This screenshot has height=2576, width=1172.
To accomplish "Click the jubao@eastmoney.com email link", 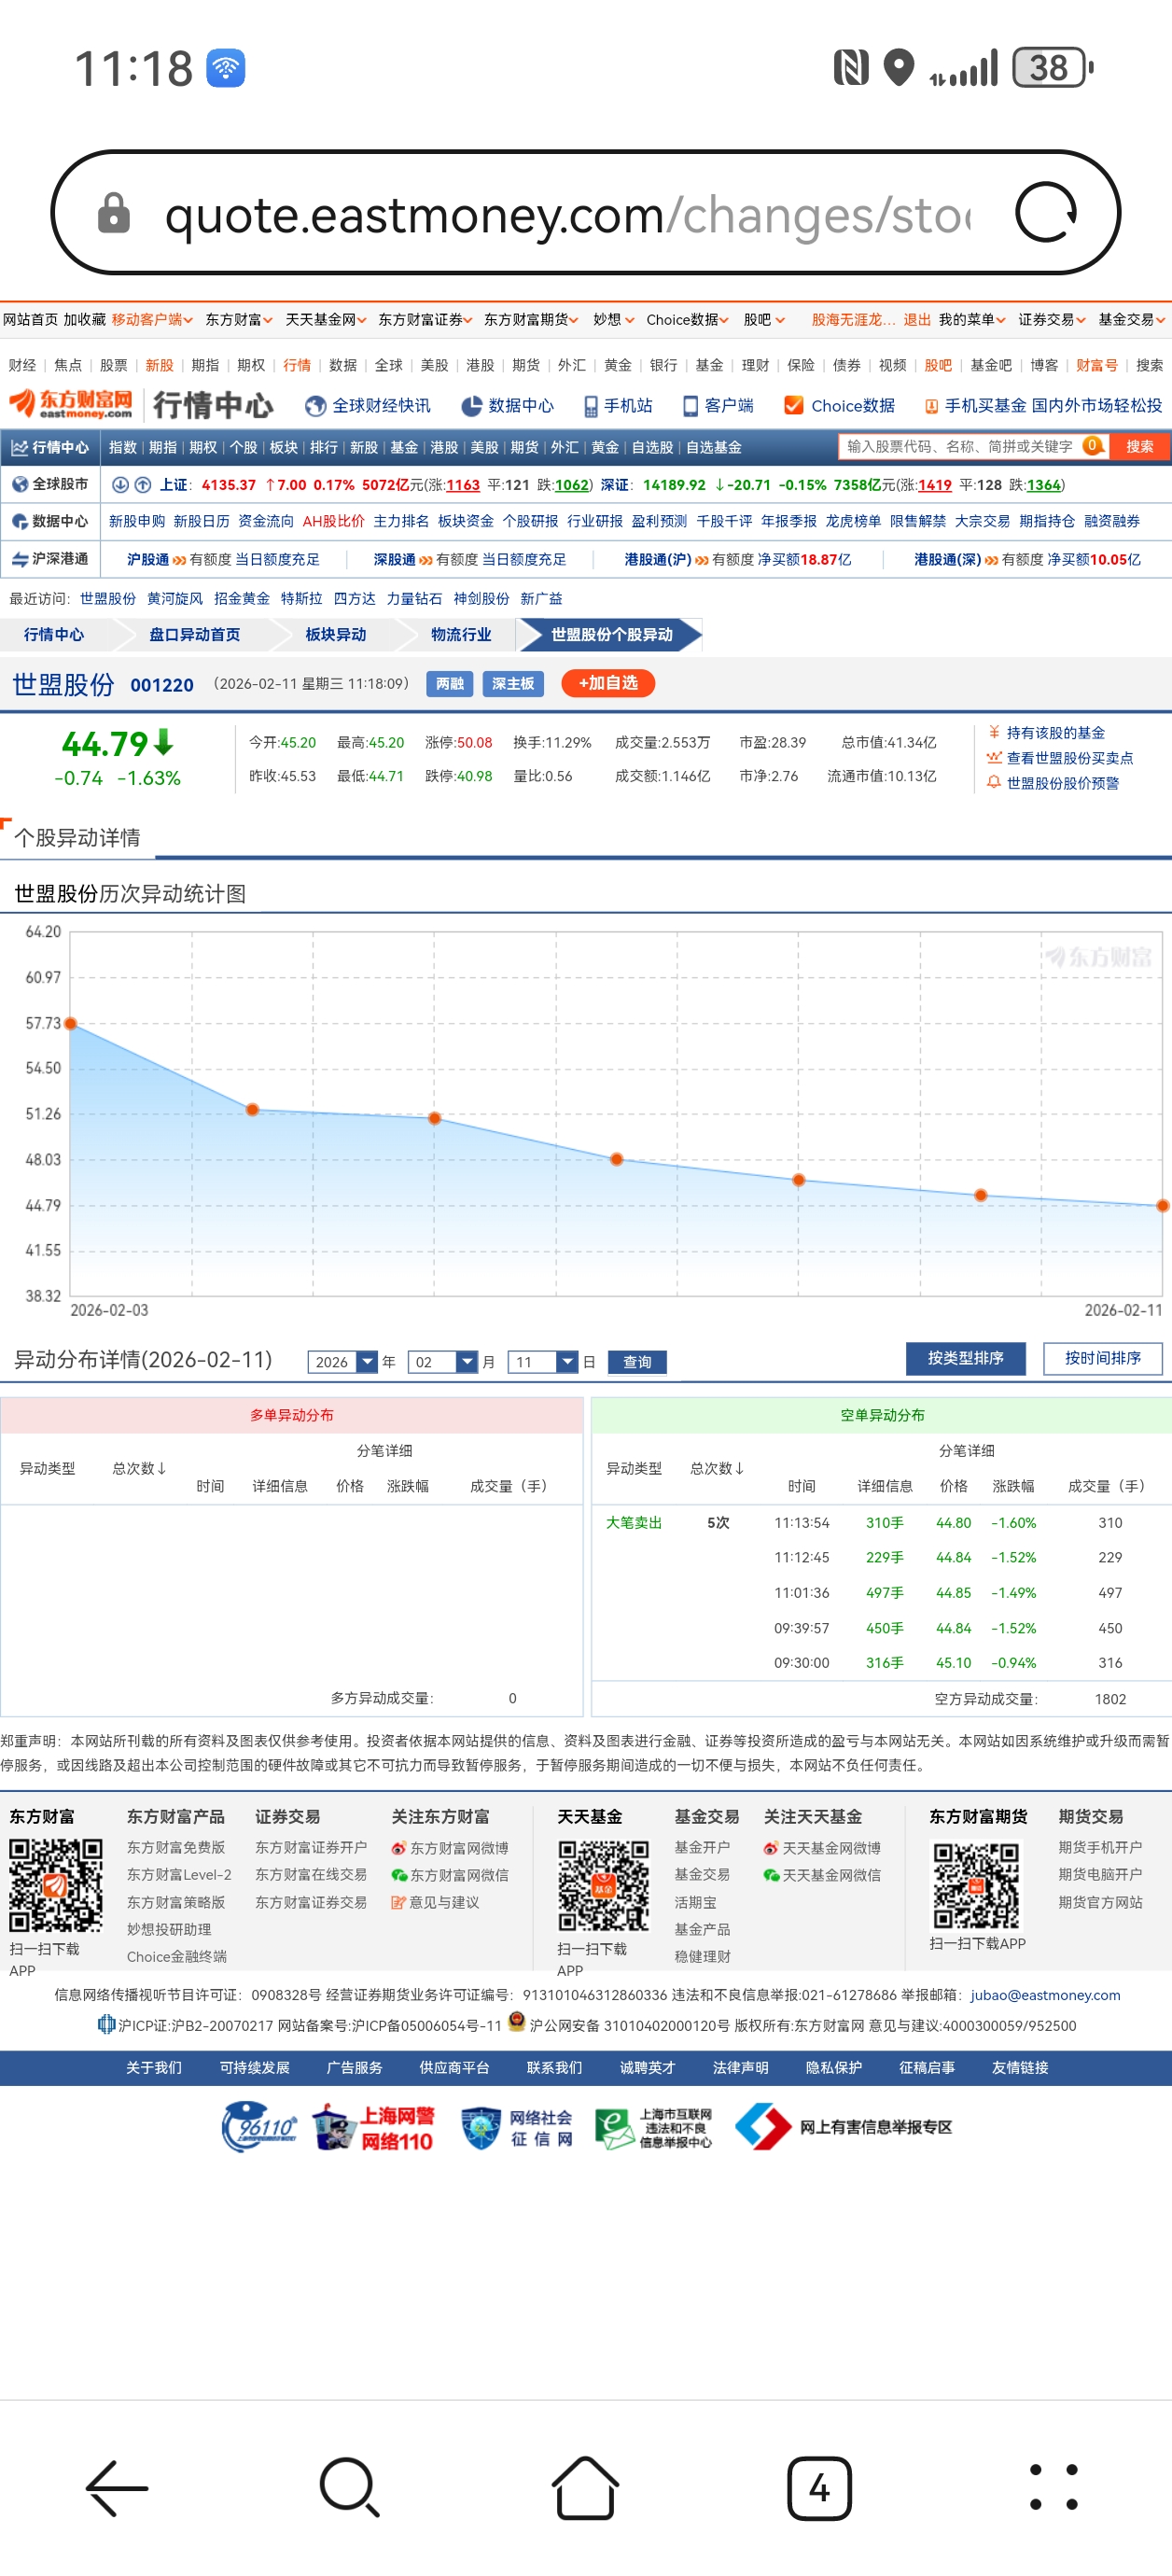I will (x=1045, y=1995).
